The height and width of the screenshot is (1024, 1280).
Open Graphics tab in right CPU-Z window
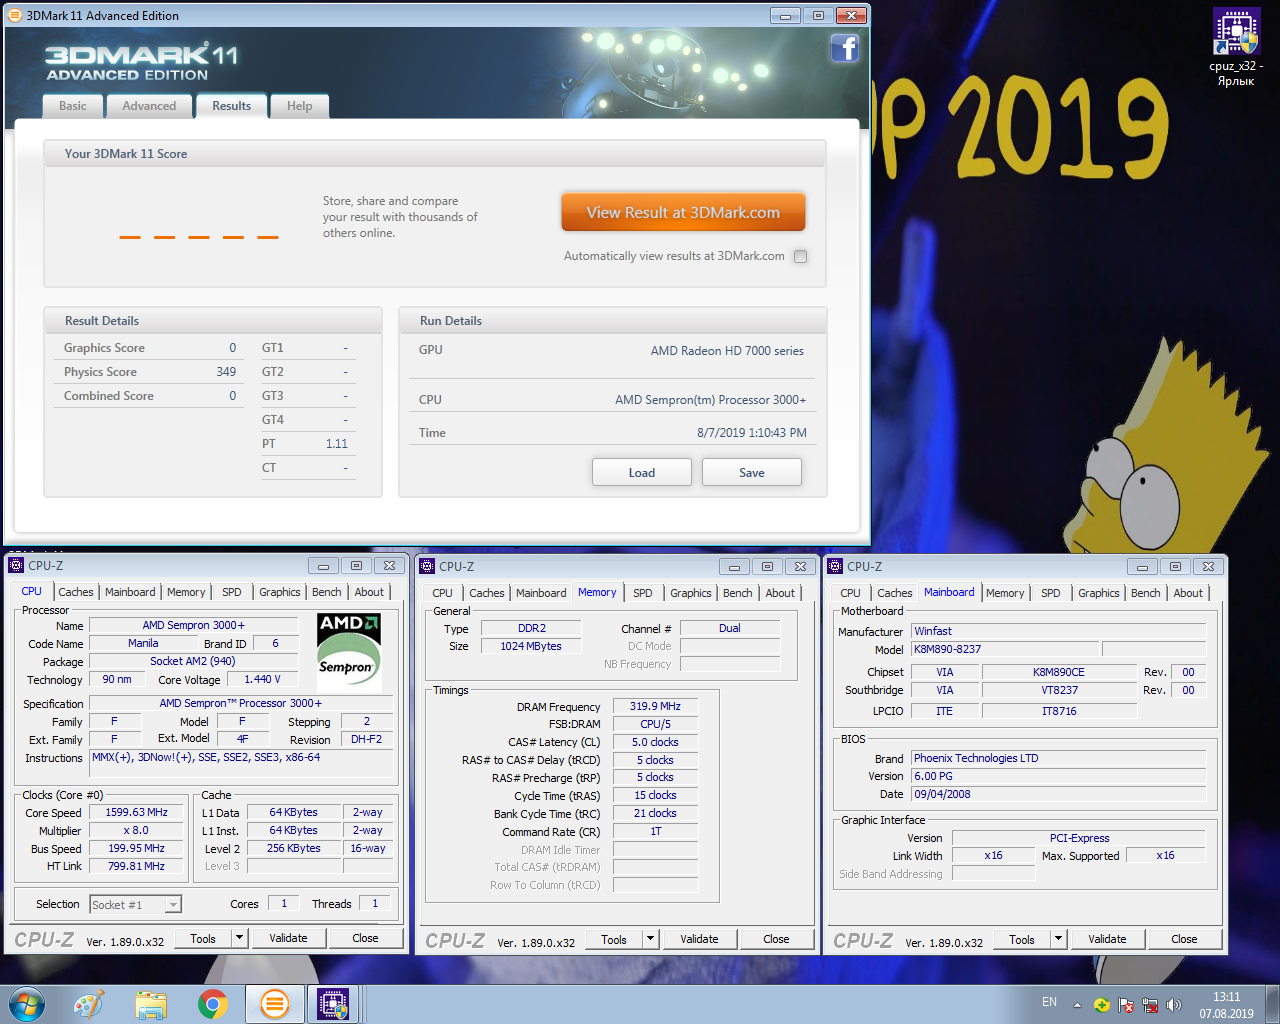click(1098, 593)
